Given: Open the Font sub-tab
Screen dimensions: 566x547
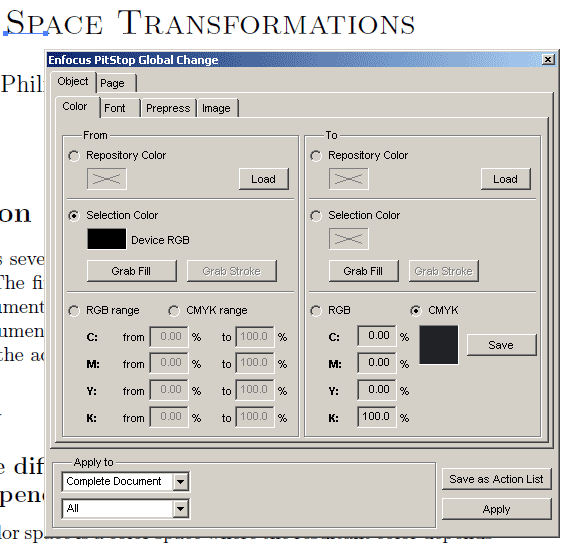Looking at the screenshot, I should pos(119,108).
